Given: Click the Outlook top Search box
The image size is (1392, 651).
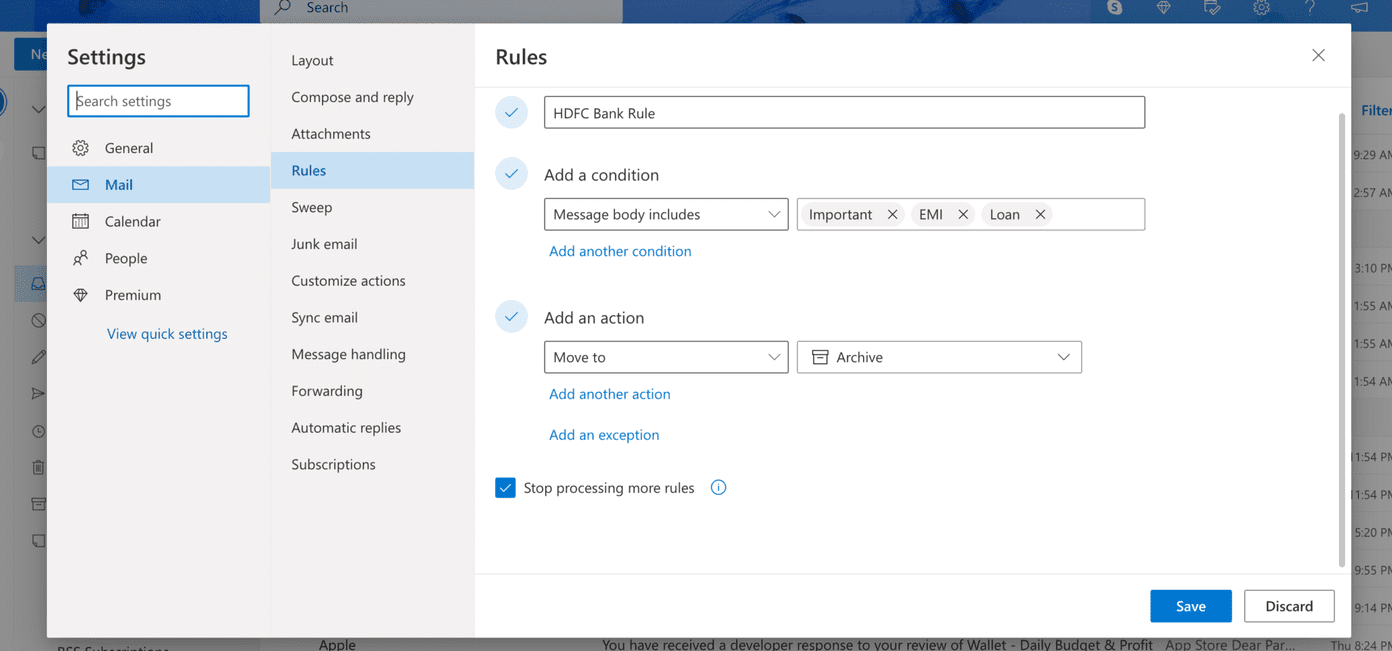Looking at the screenshot, I should pyautogui.click(x=441, y=9).
